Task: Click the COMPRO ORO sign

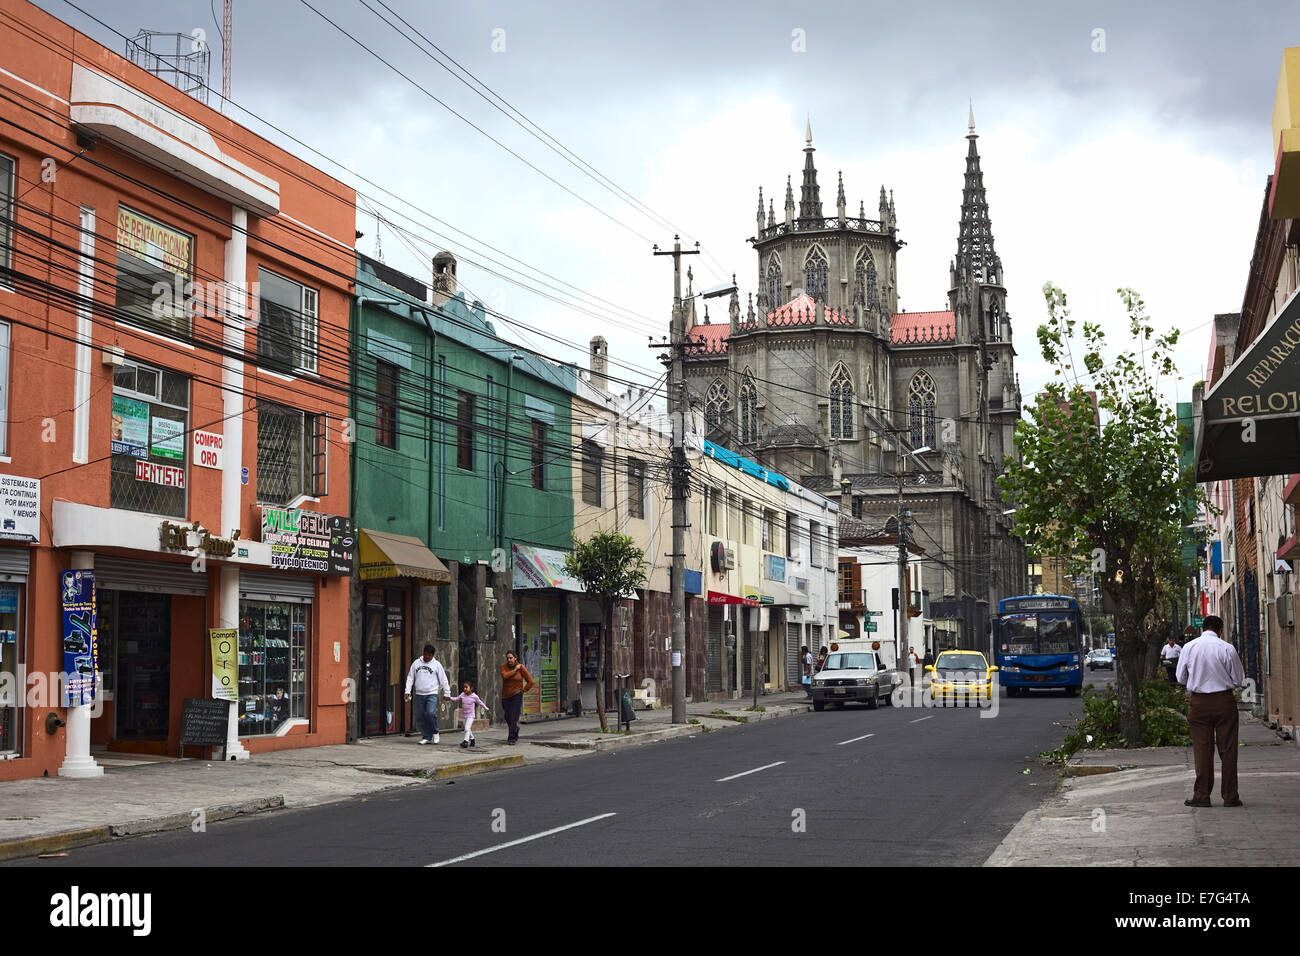Action: 208,449
